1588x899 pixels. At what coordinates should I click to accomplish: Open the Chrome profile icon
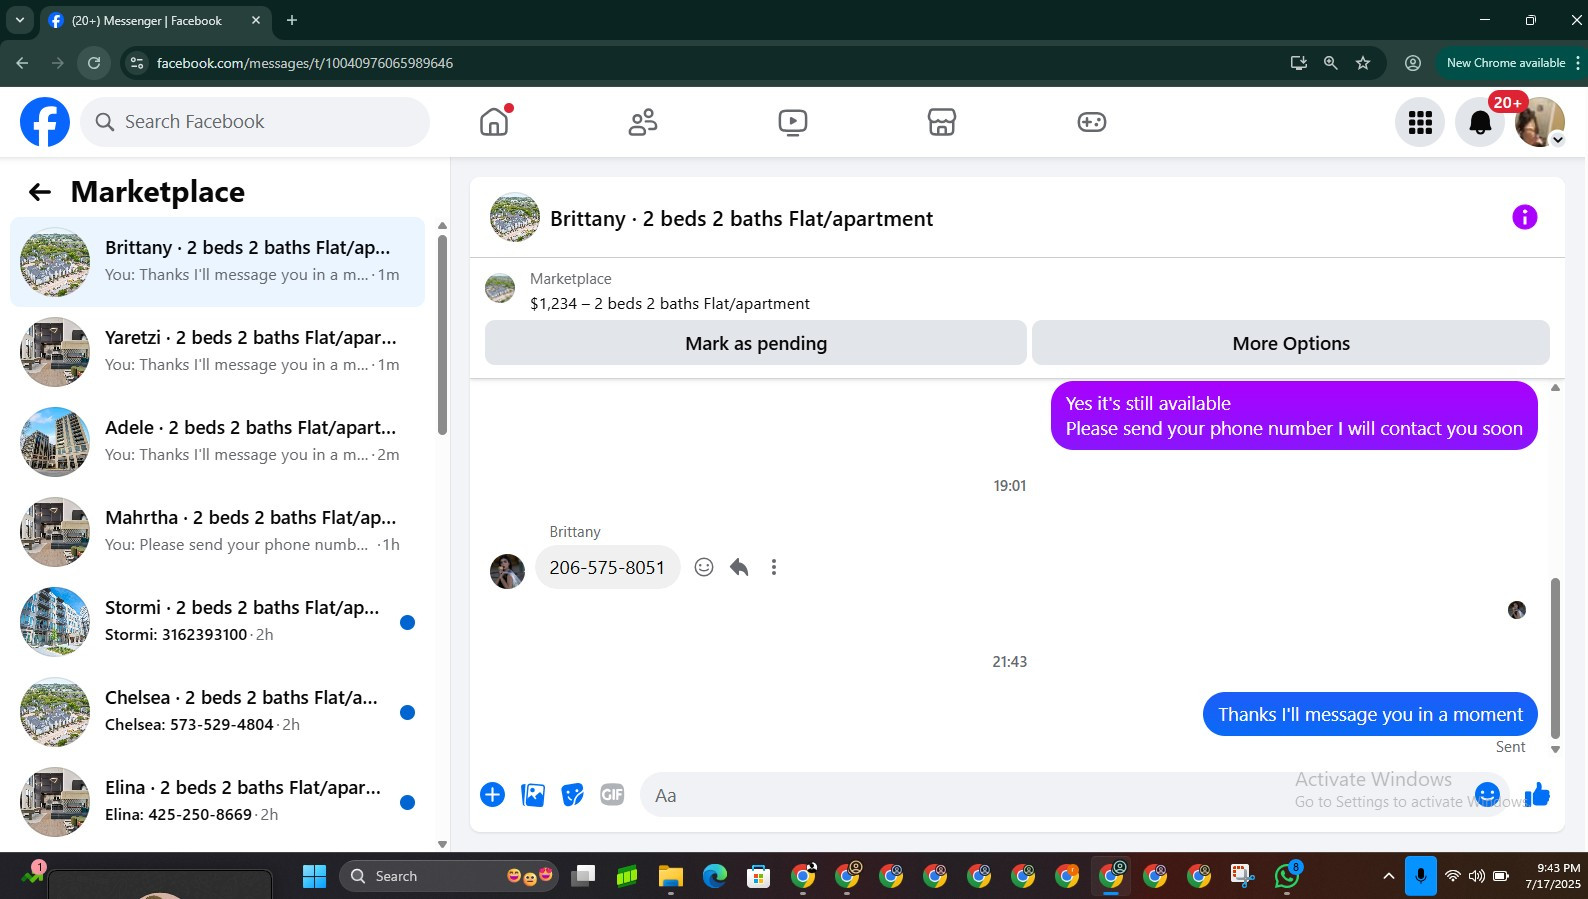[1413, 63]
